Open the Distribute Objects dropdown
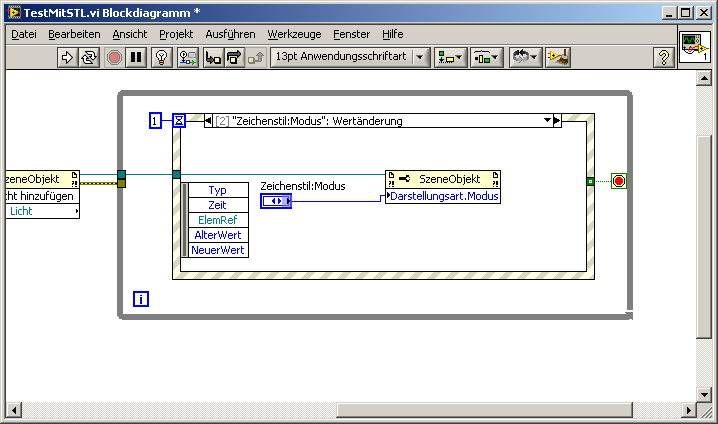The image size is (718, 424). [x=487, y=57]
